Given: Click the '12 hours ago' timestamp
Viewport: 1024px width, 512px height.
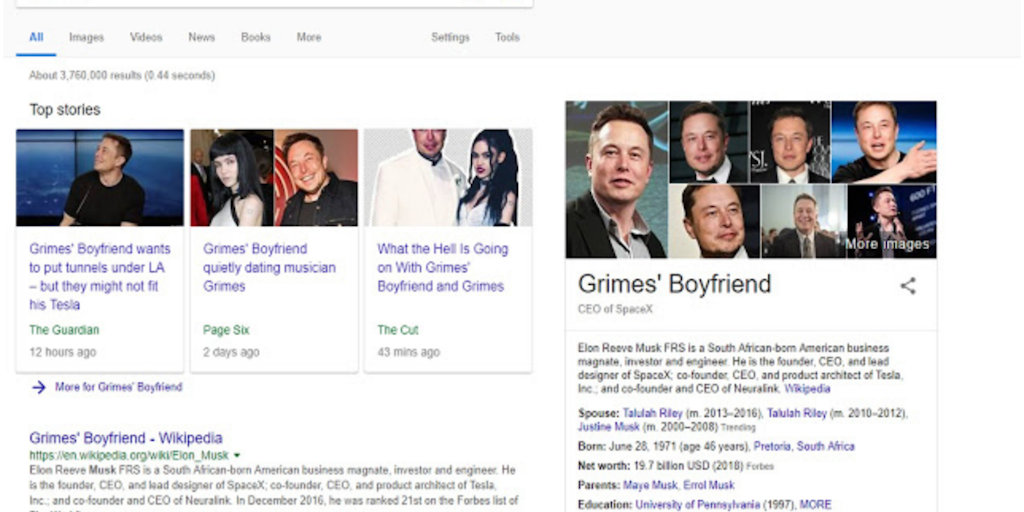Looking at the screenshot, I should [63, 353].
